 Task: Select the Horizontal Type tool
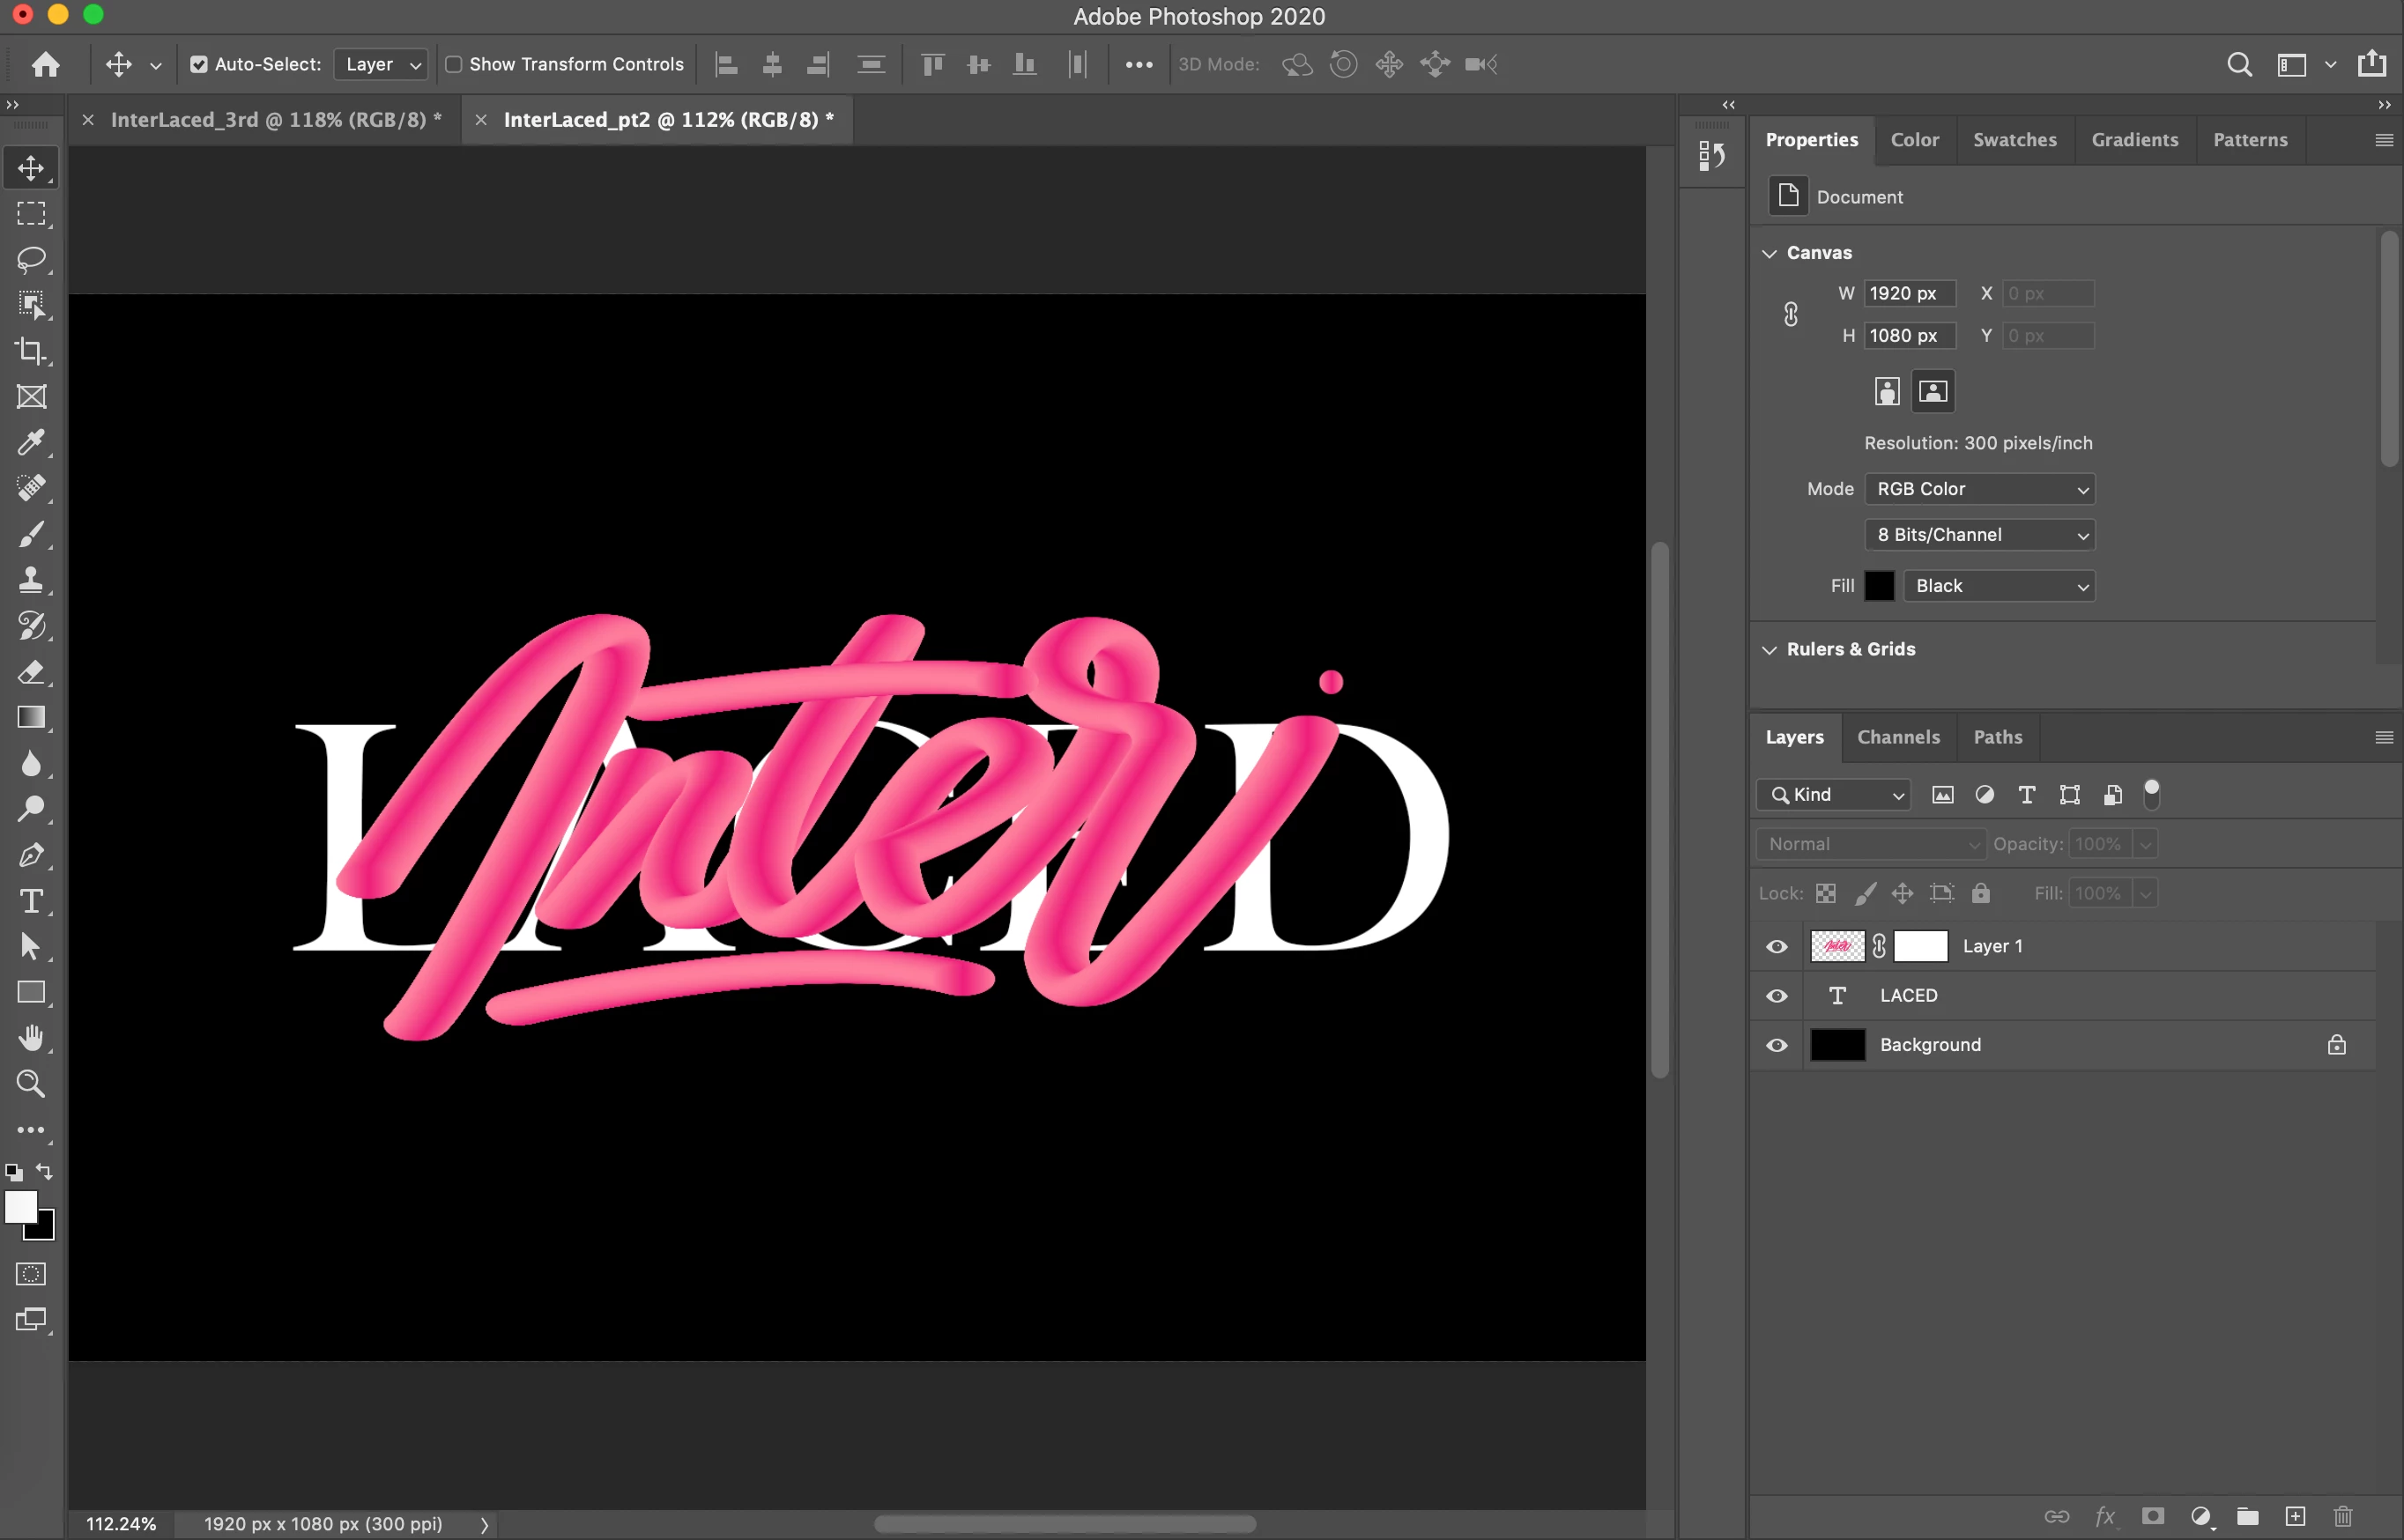click(31, 901)
